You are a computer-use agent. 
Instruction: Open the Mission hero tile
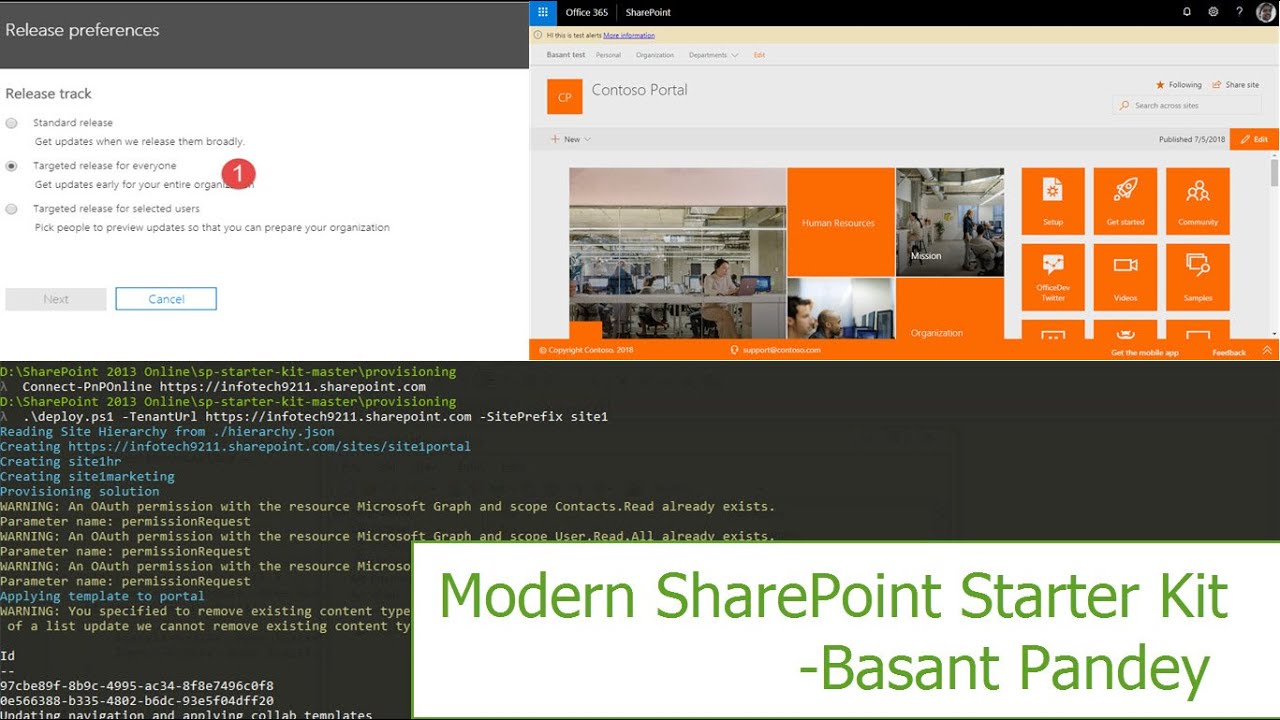click(x=950, y=222)
